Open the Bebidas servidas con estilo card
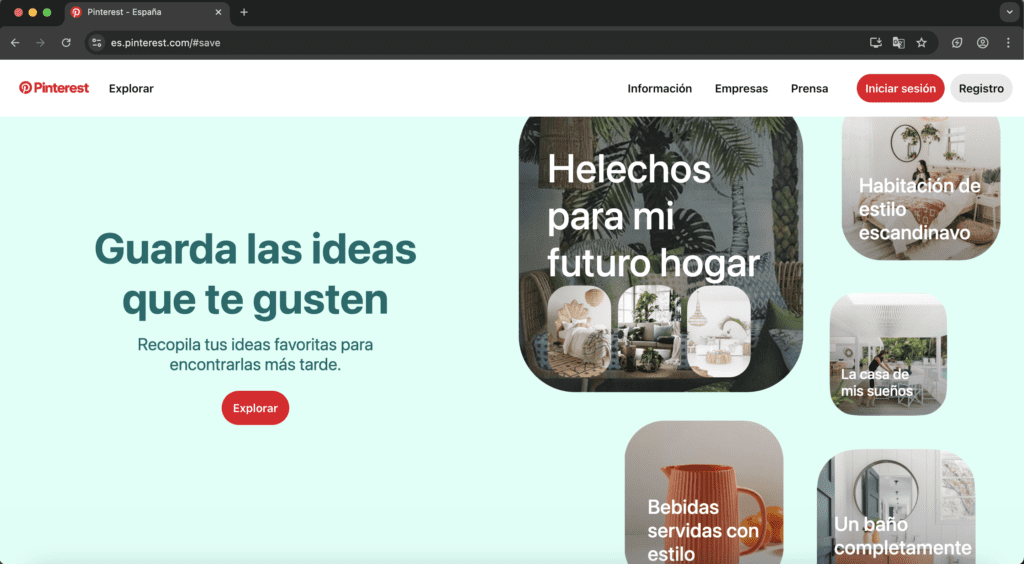The image size is (1024, 564). click(704, 492)
